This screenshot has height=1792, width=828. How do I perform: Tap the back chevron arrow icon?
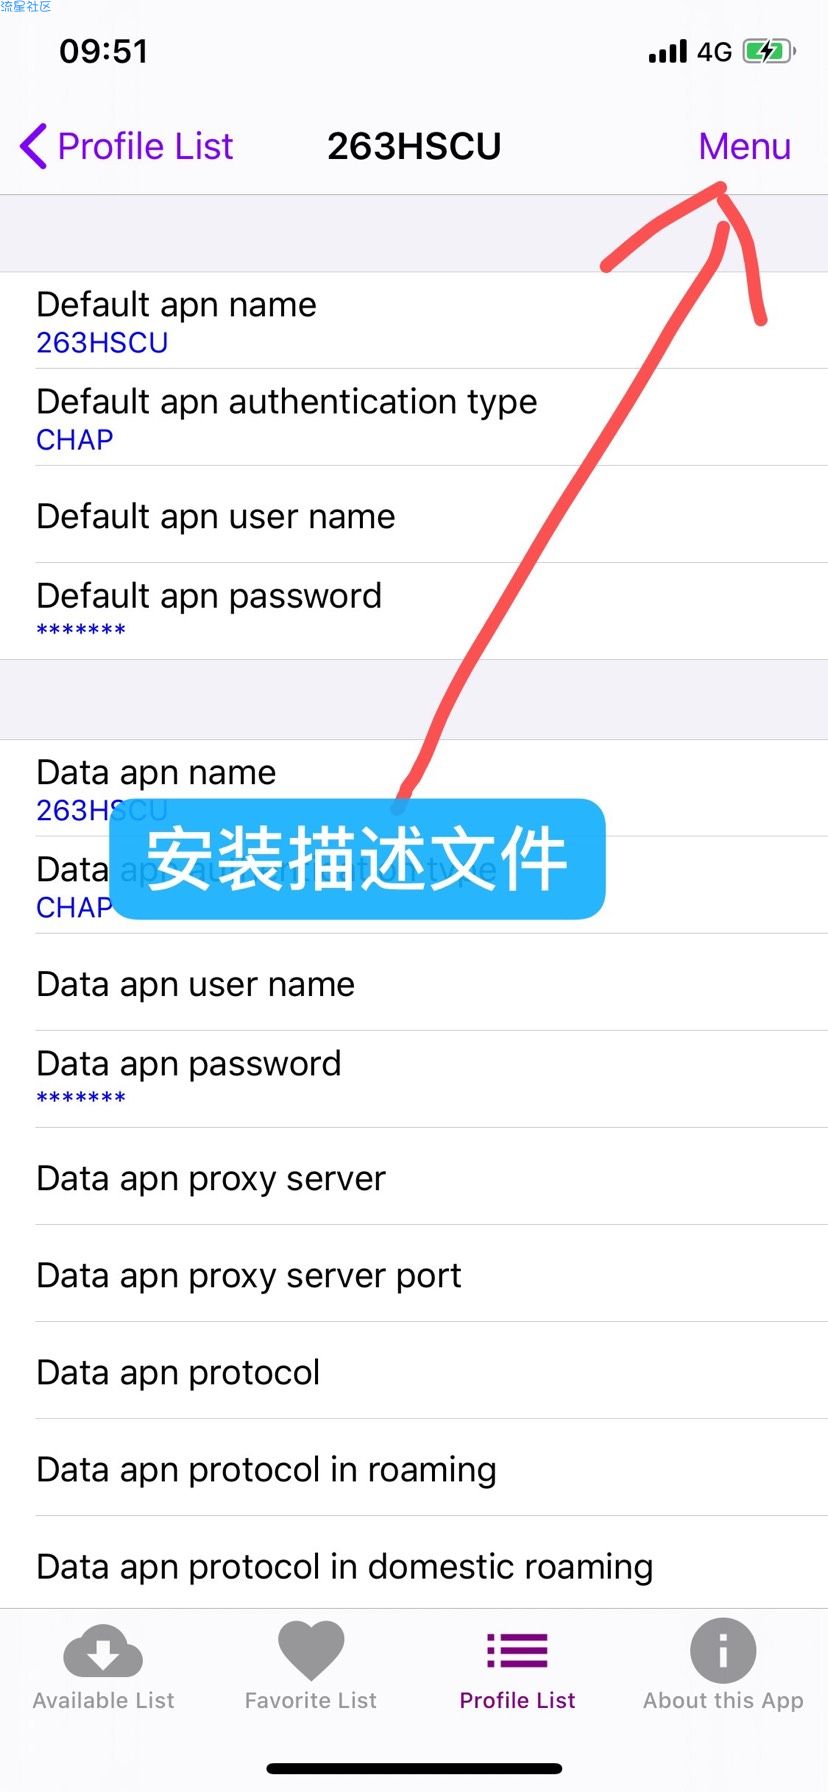click(33, 146)
